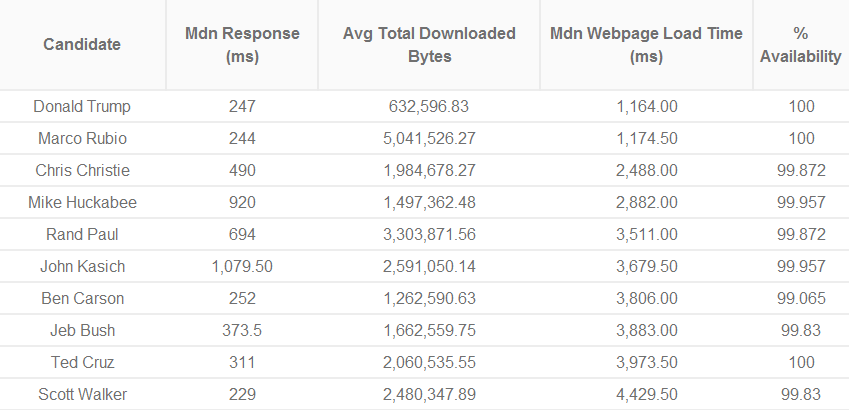
Task: Select Scott Walker's response value 229
Action: [x=242, y=394]
